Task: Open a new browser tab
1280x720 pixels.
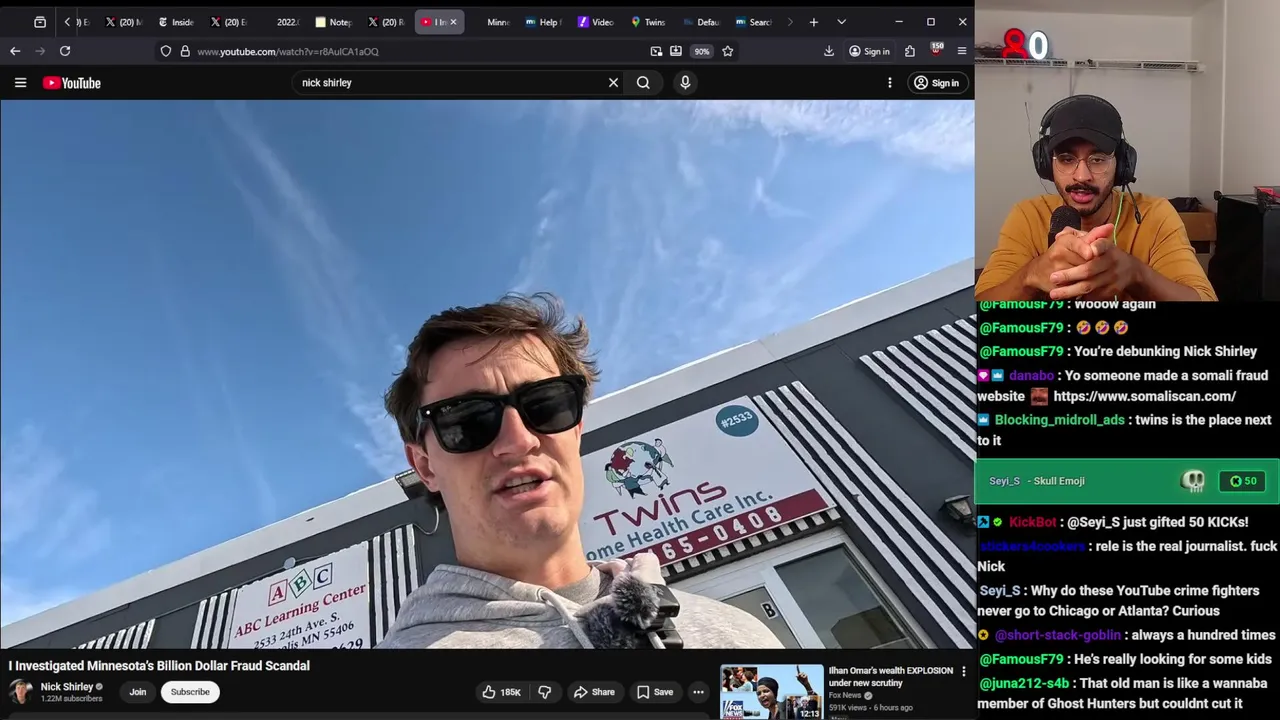Action: pos(814,22)
